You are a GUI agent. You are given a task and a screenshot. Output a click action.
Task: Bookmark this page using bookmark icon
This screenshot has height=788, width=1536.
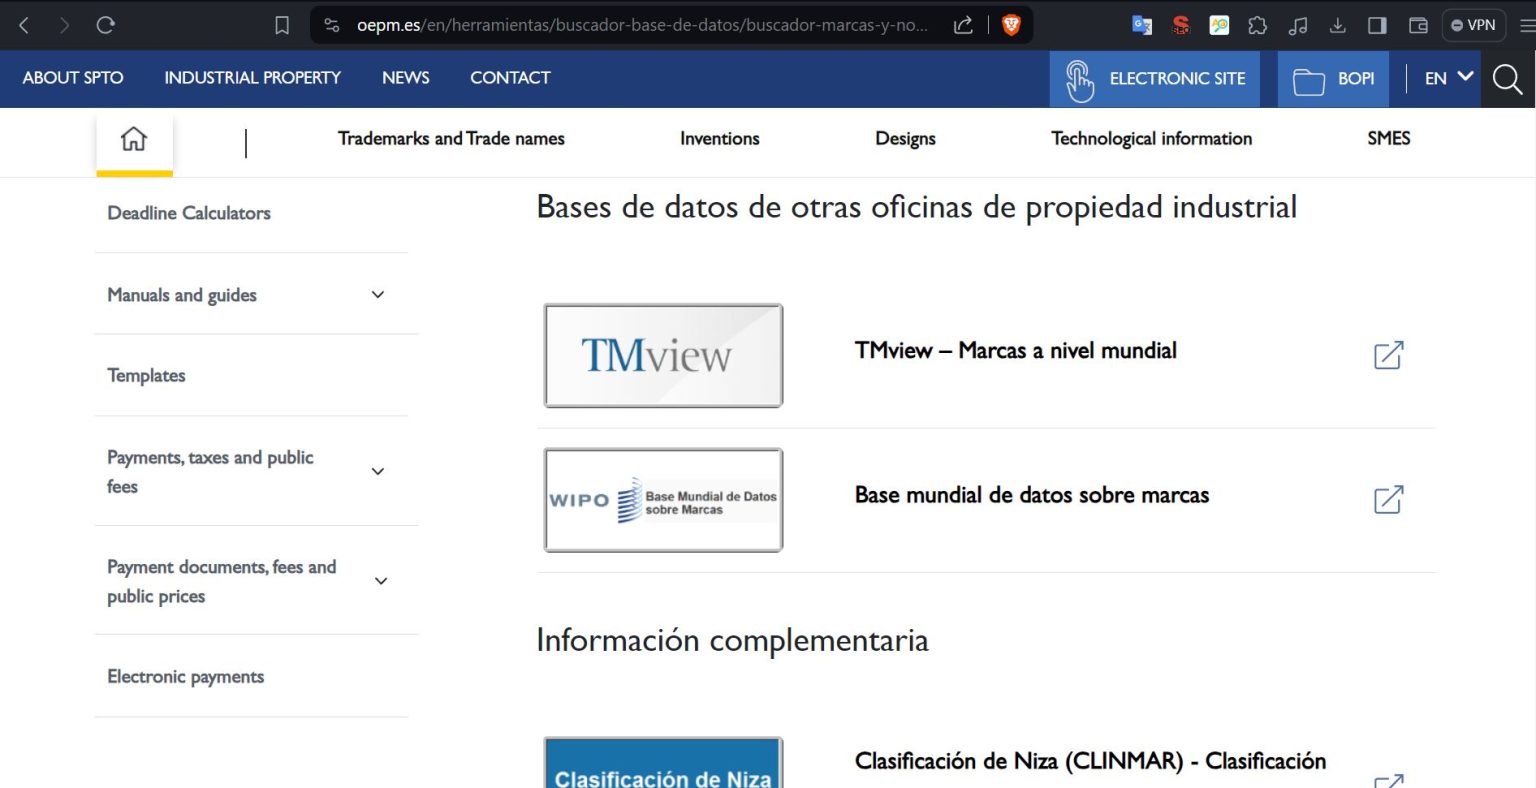tap(282, 25)
